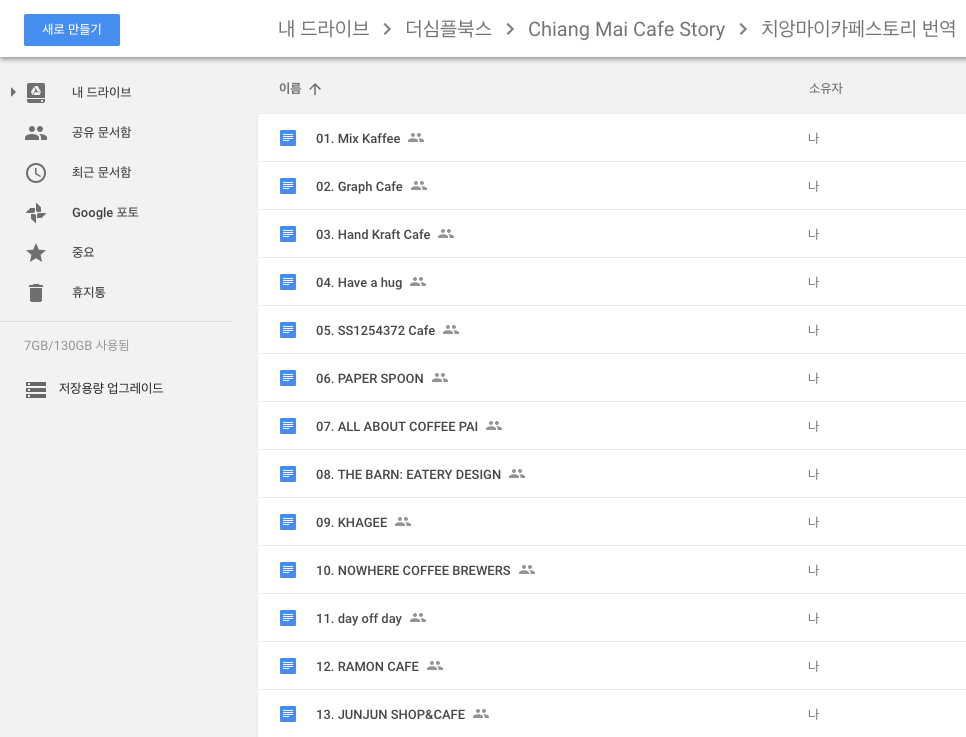The width and height of the screenshot is (966, 737).
Task: Click doc icon of 02. Graph Cafe
Action: 288,186
